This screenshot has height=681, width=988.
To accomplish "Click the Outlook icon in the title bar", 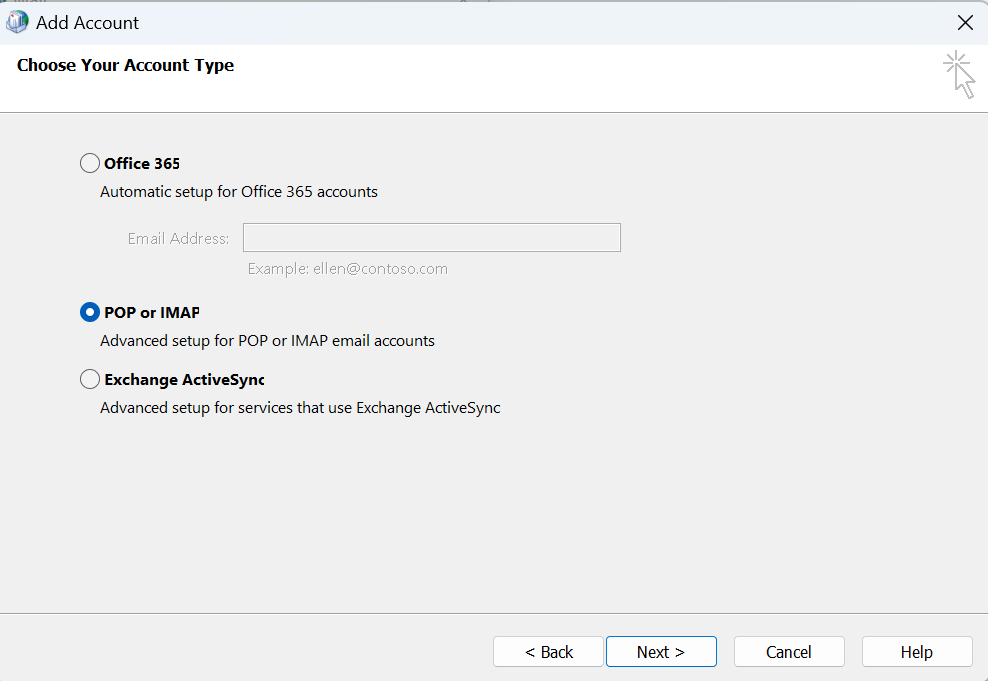I will tap(16, 22).
